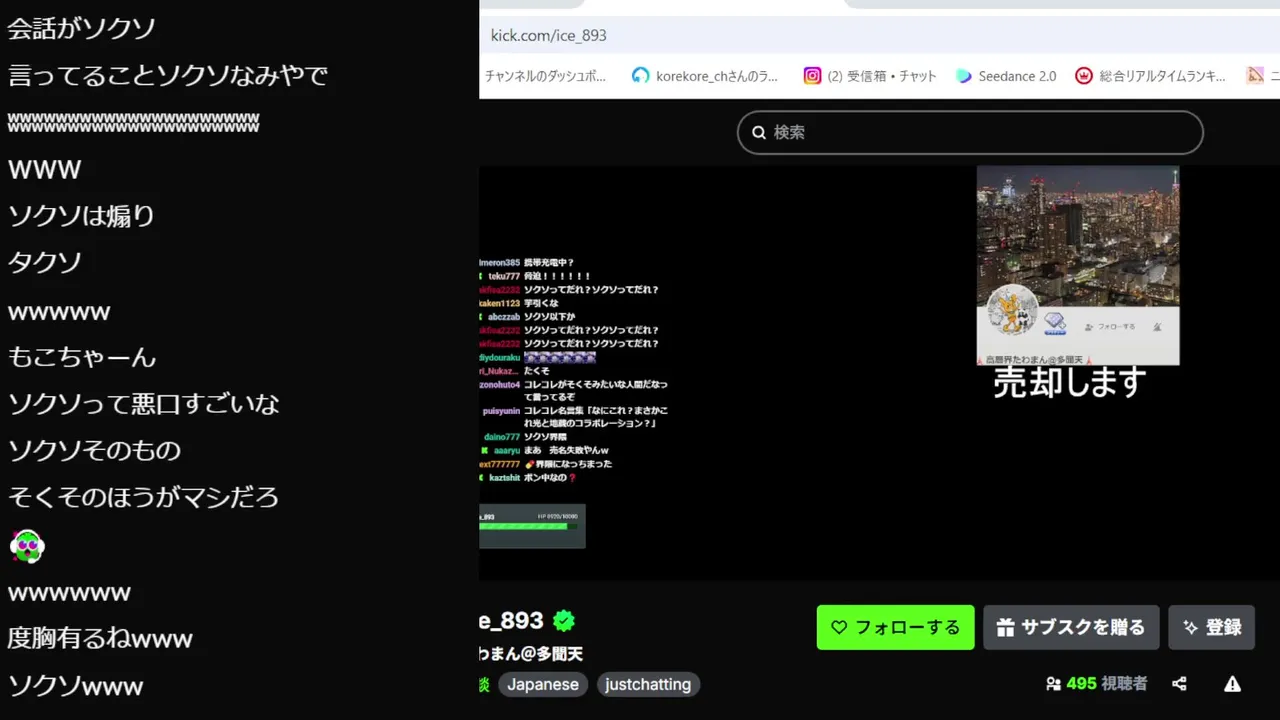Select the justchatting tag
The image size is (1280, 720).
click(648, 684)
